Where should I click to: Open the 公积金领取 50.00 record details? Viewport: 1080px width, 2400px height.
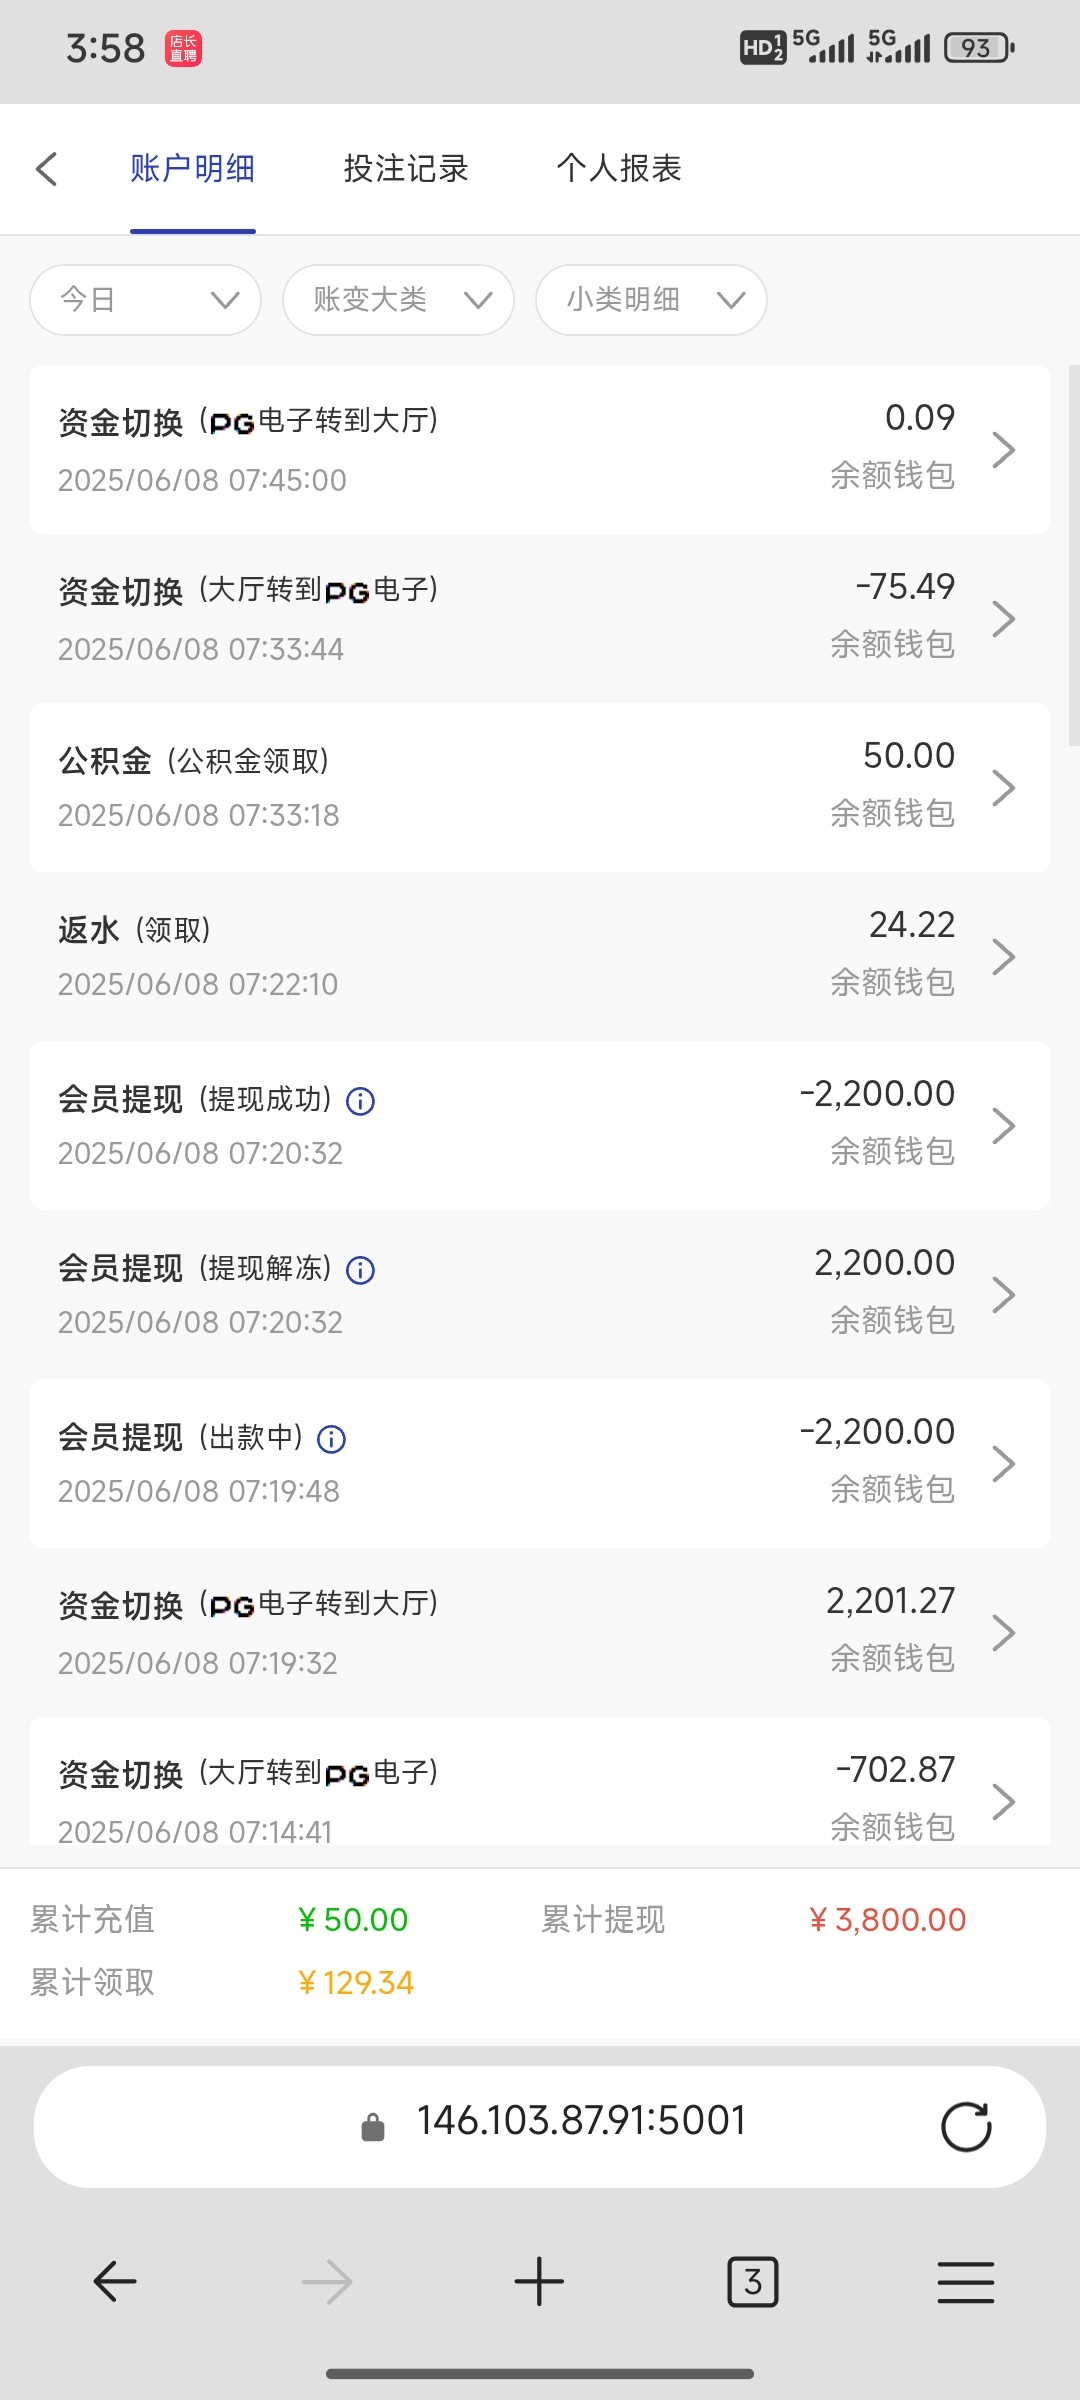[x=540, y=787]
